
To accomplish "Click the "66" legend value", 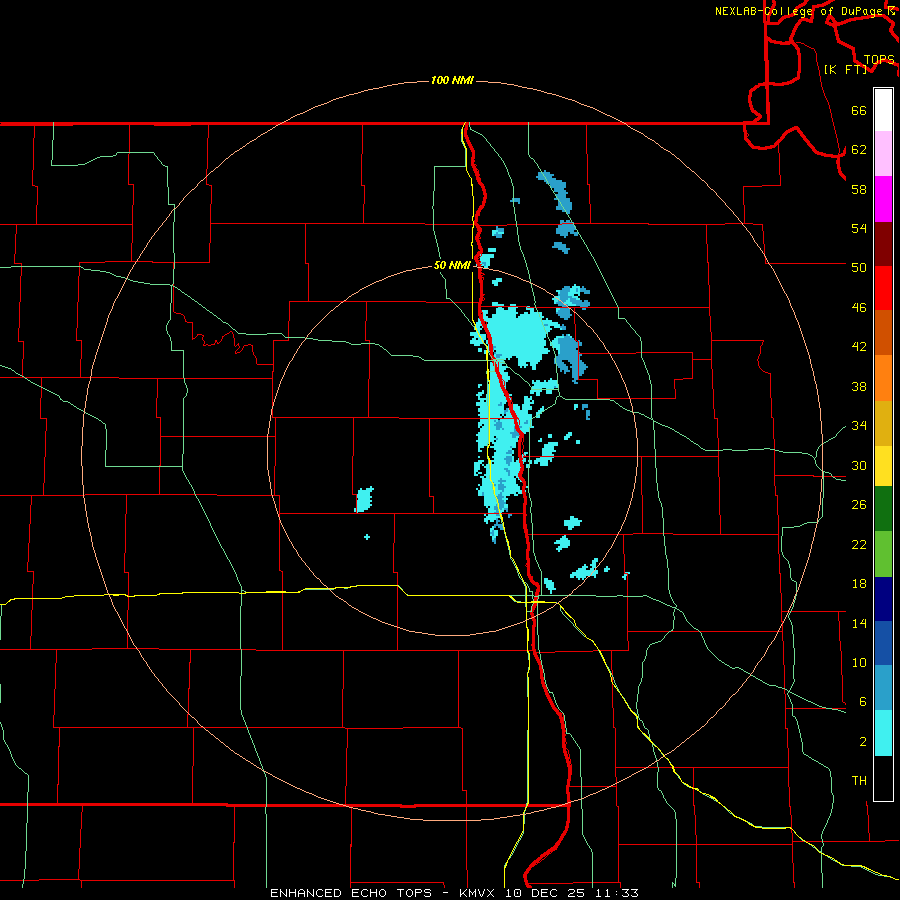I will 859,110.
